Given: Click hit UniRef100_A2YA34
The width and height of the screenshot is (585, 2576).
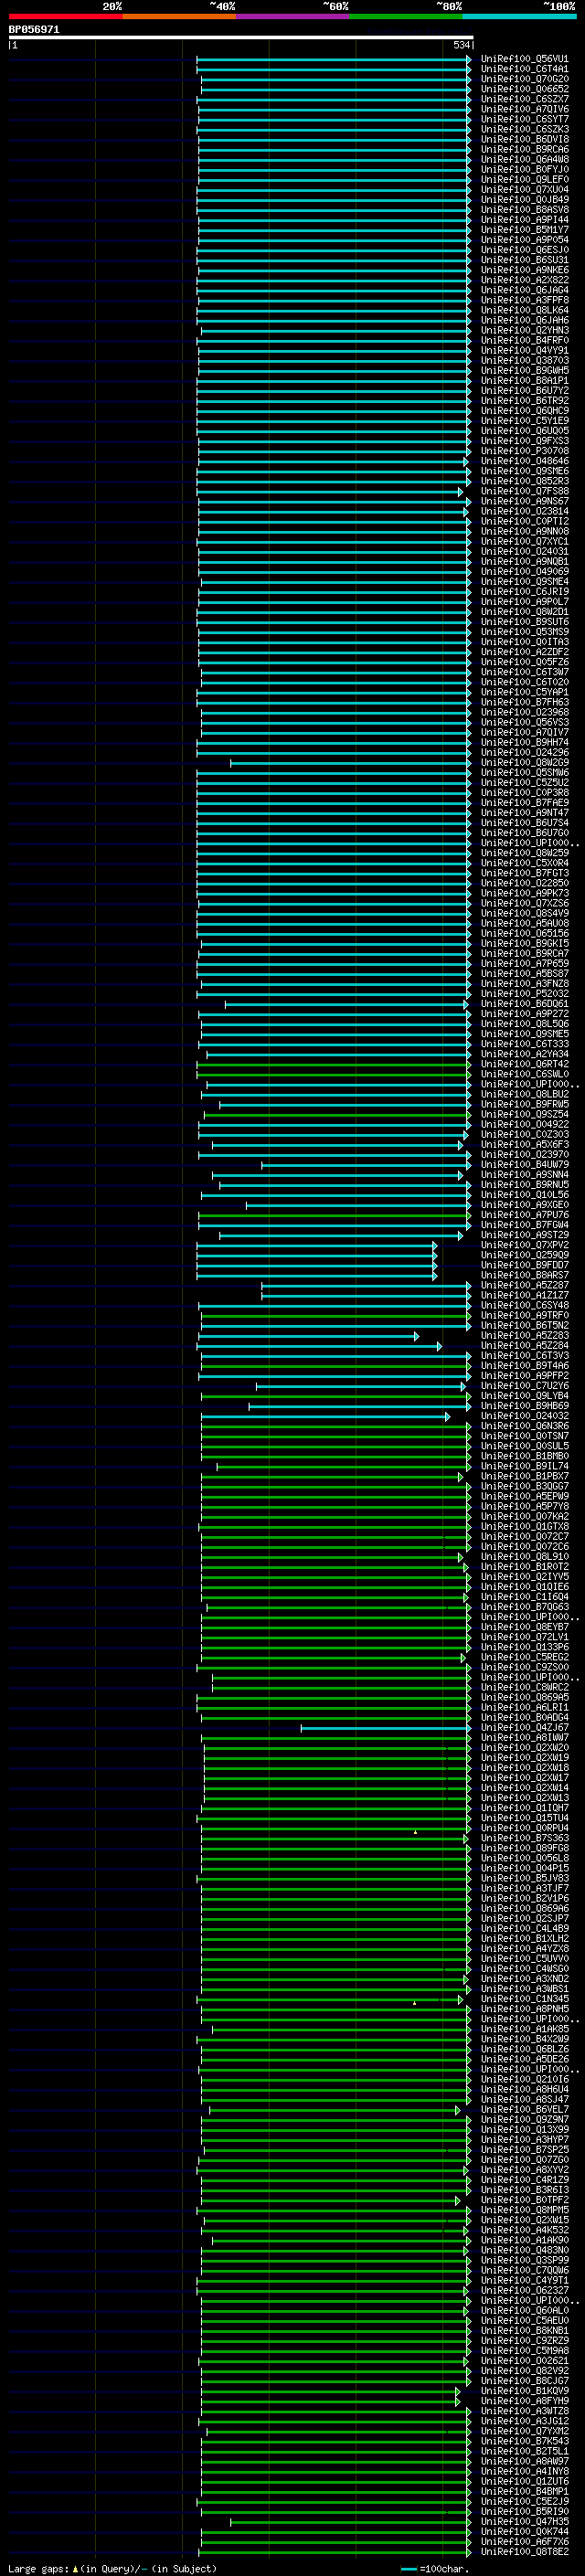Looking at the screenshot, I should [524, 1054].
